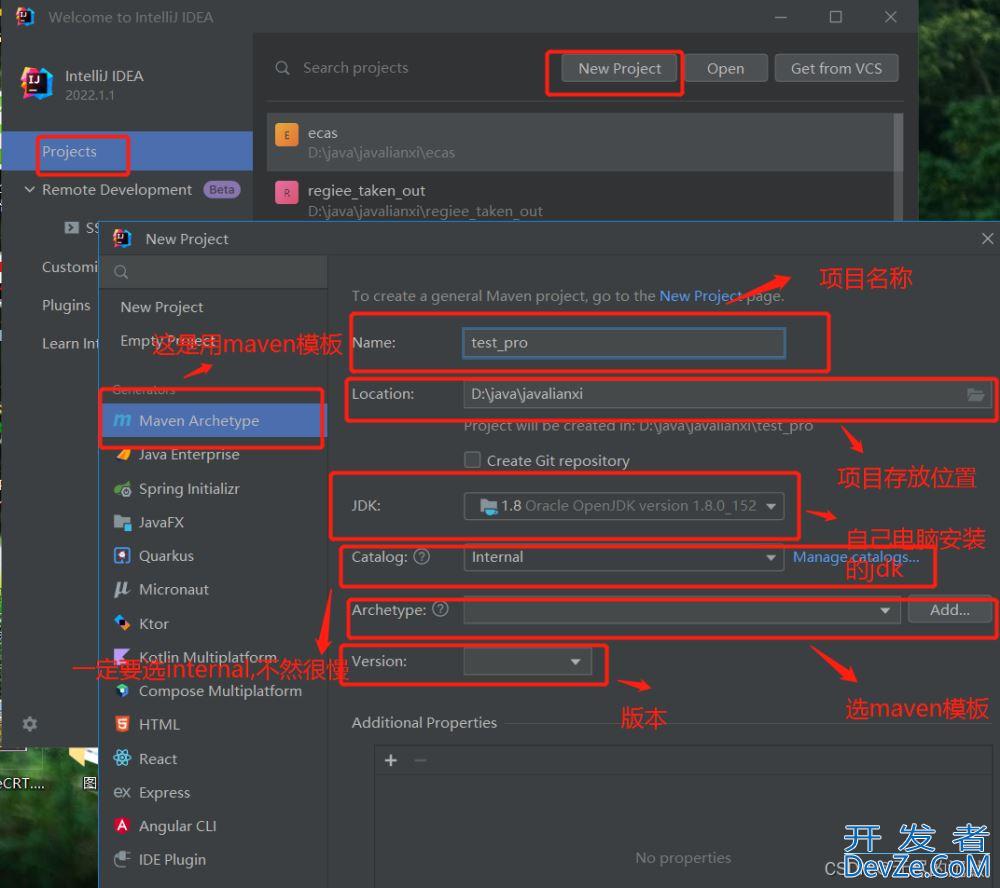The width and height of the screenshot is (1000, 888).
Task: Enable the Create Git repository checkbox
Action: pos(473,460)
